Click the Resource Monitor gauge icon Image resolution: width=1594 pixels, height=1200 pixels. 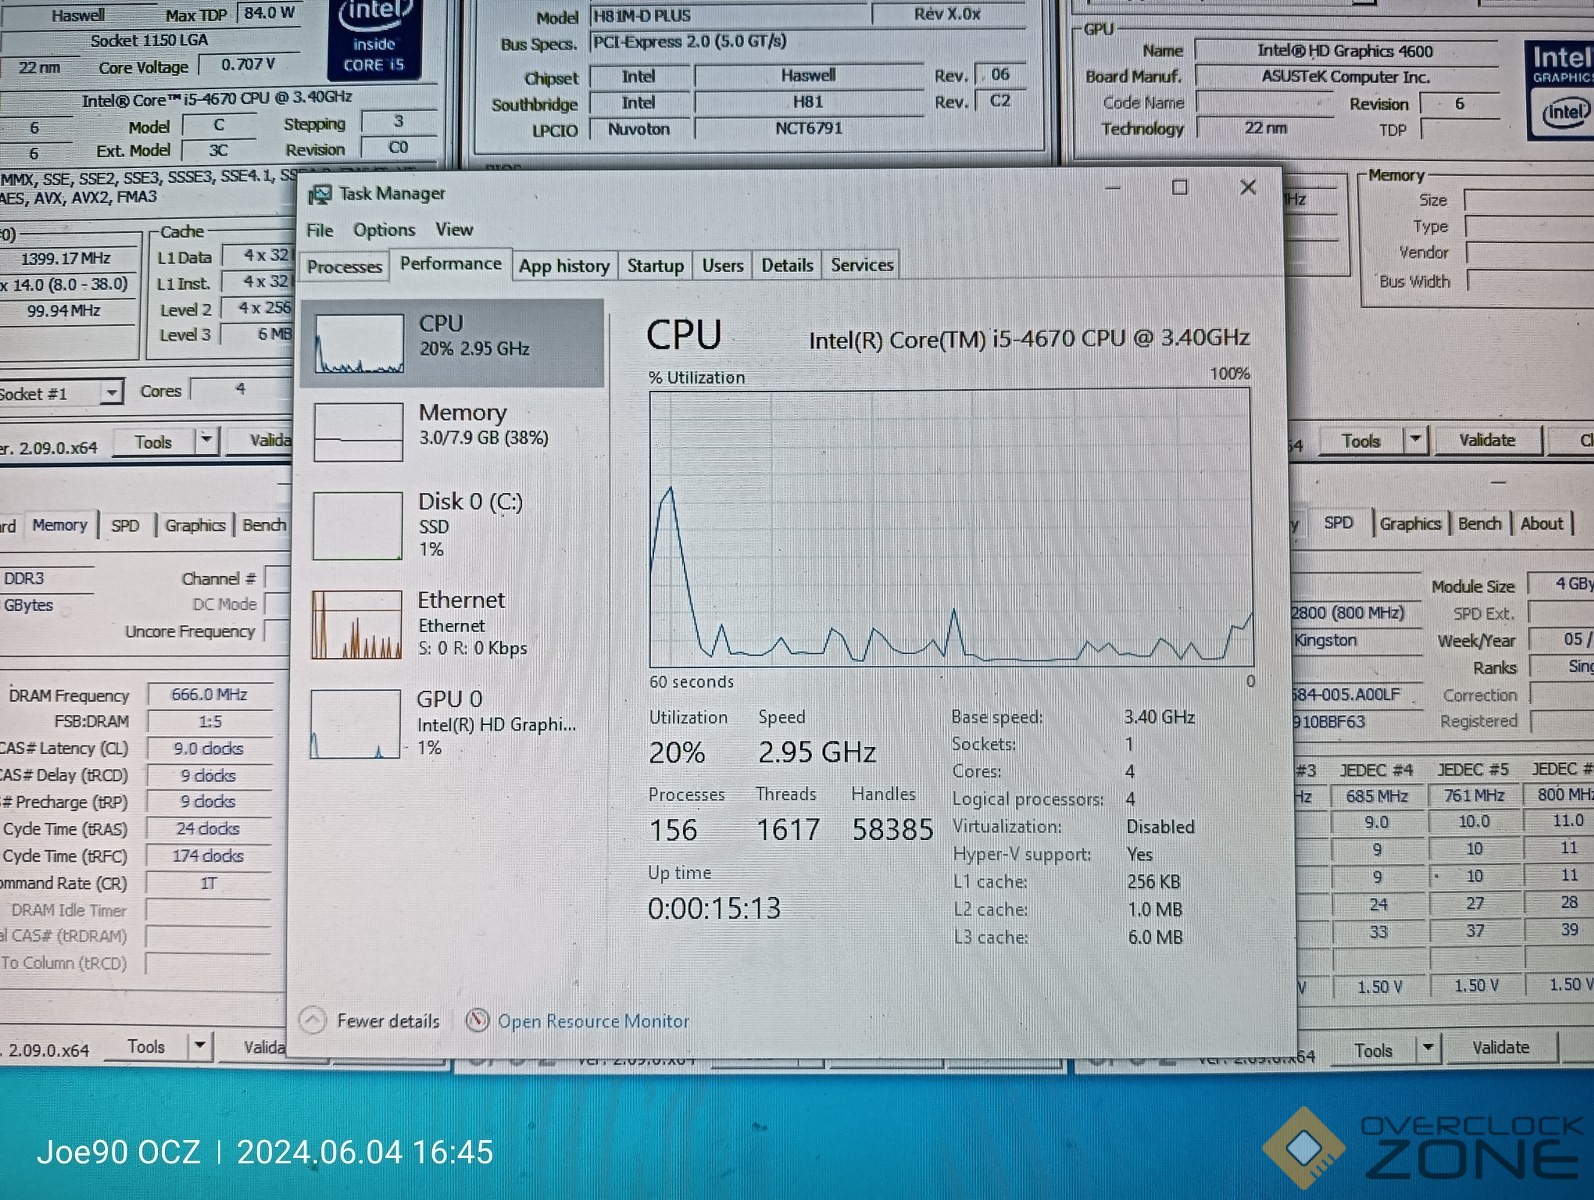(x=477, y=1020)
